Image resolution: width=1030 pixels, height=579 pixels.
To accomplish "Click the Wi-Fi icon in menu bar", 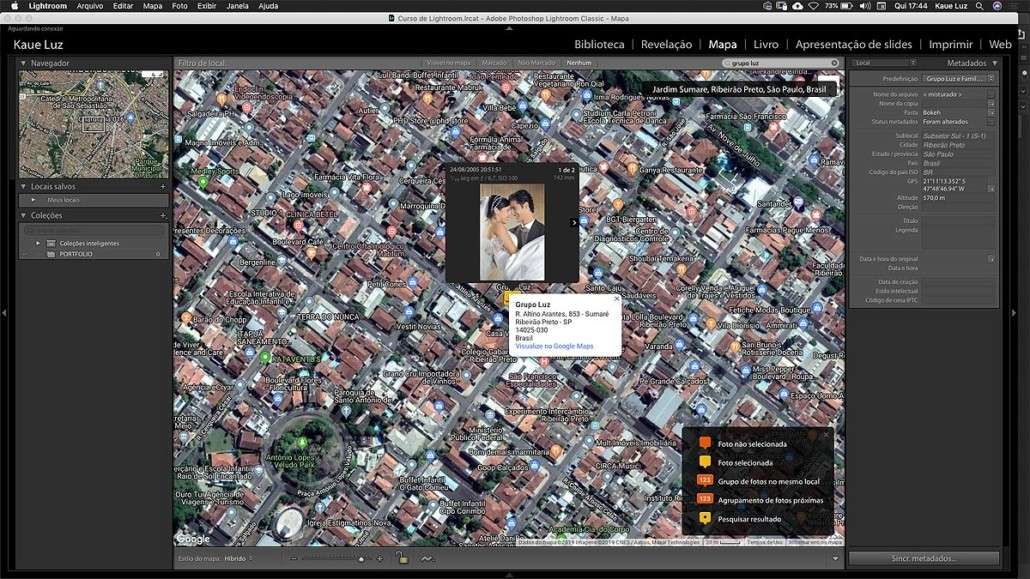I will (813, 6).
